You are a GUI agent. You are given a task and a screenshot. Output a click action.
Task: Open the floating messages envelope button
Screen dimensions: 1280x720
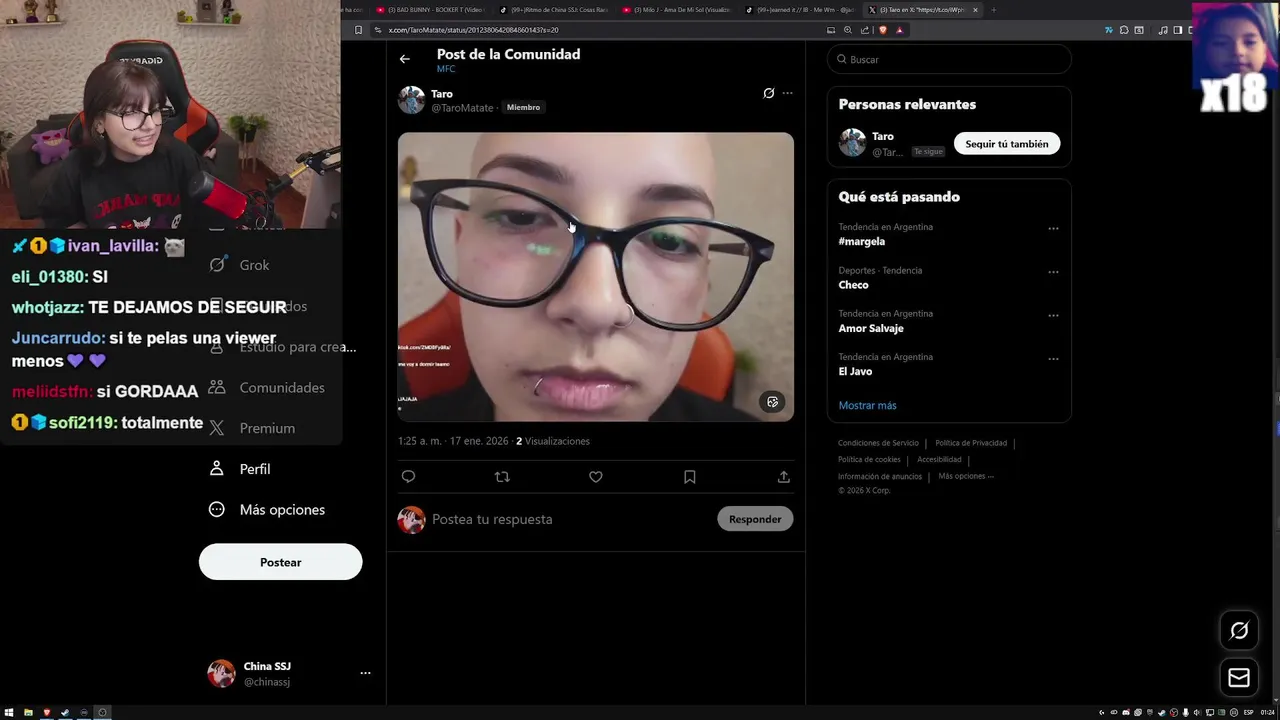[1239, 678]
